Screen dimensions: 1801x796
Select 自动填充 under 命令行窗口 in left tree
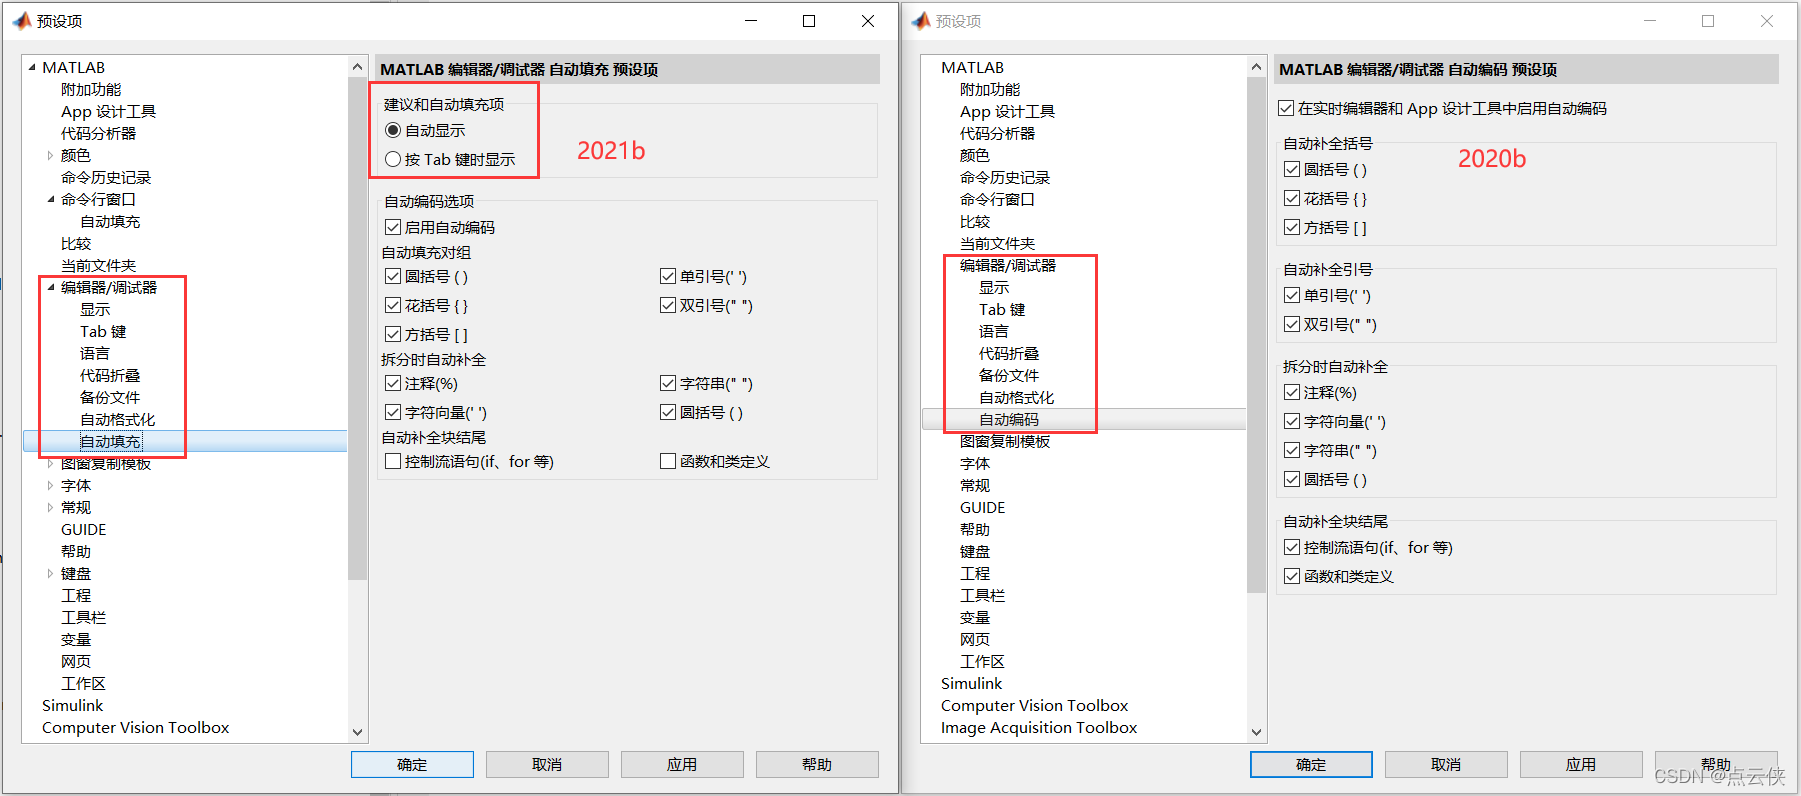(110, 222)
